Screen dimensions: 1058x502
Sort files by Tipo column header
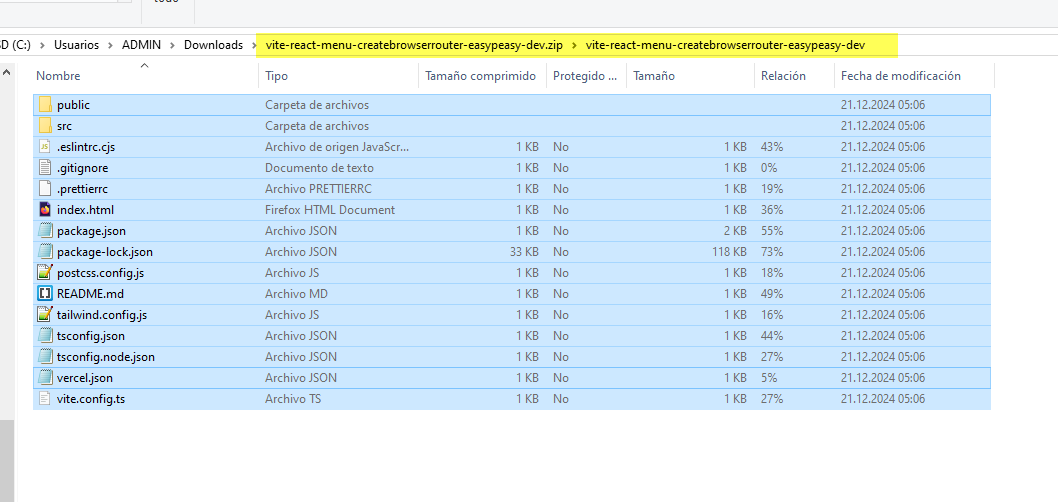(x=277, y=76)
